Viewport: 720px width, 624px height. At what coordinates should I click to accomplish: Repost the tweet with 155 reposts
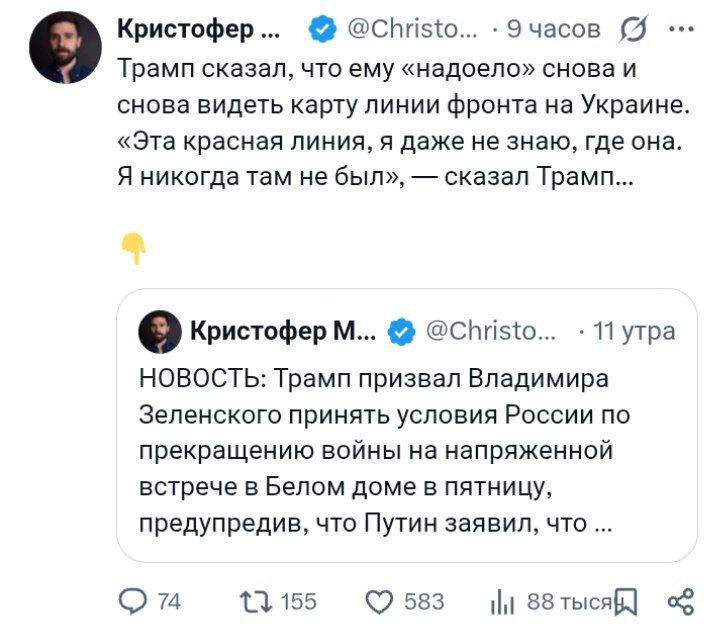tap(250, 600)
